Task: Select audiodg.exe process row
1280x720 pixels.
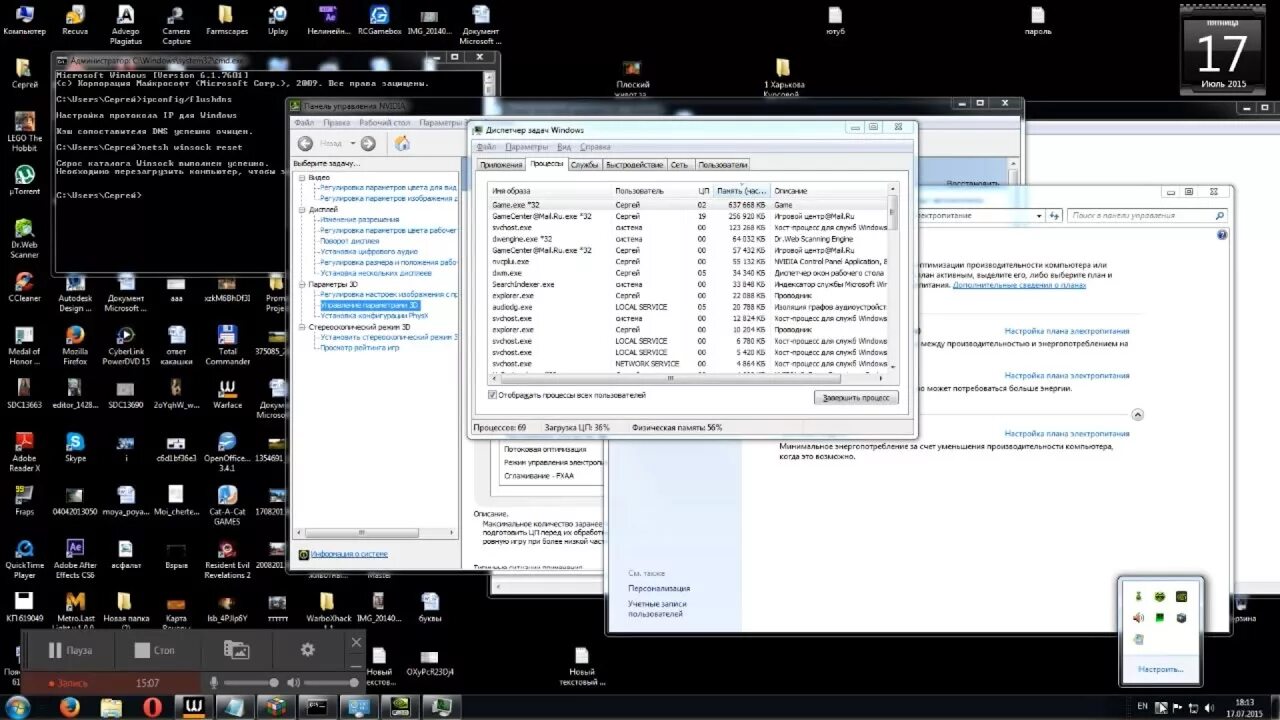Action: [x=688, y=307]
